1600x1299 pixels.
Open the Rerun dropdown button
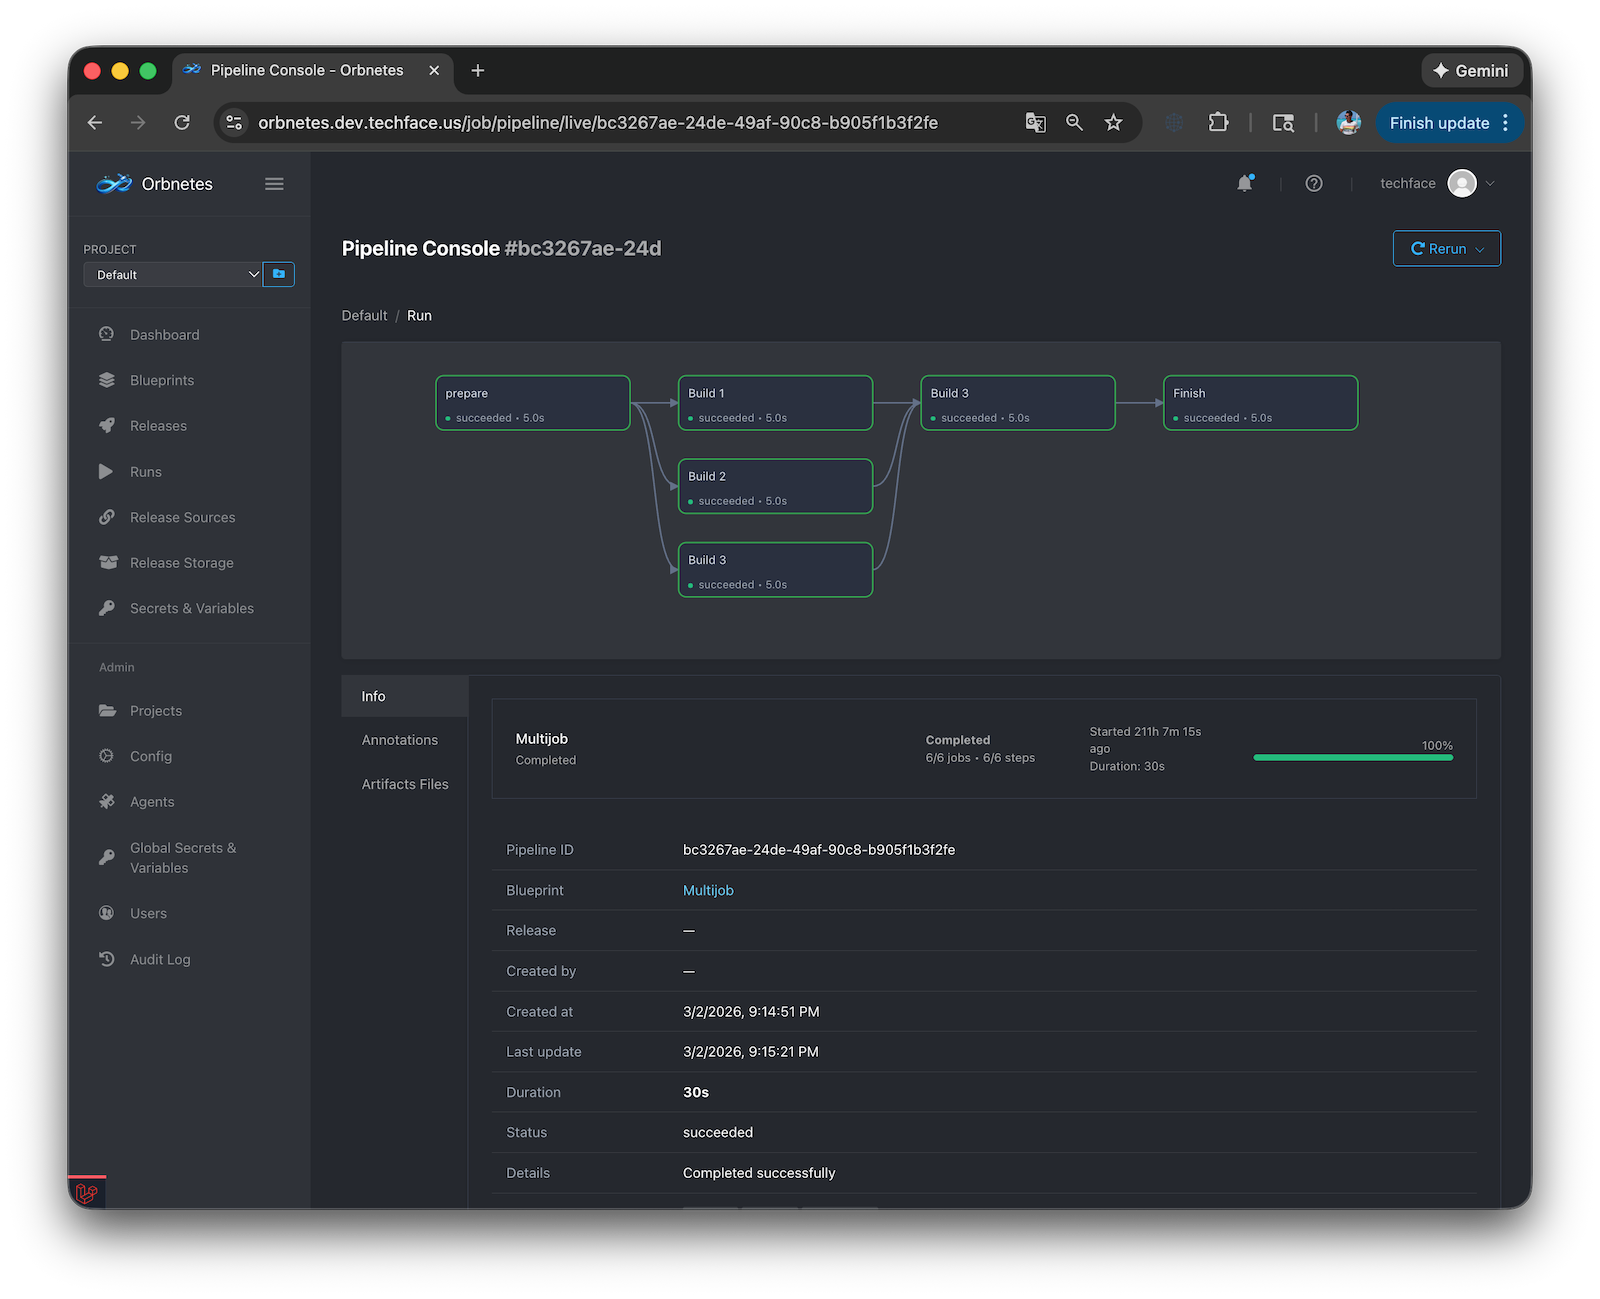click(1446, 249)
